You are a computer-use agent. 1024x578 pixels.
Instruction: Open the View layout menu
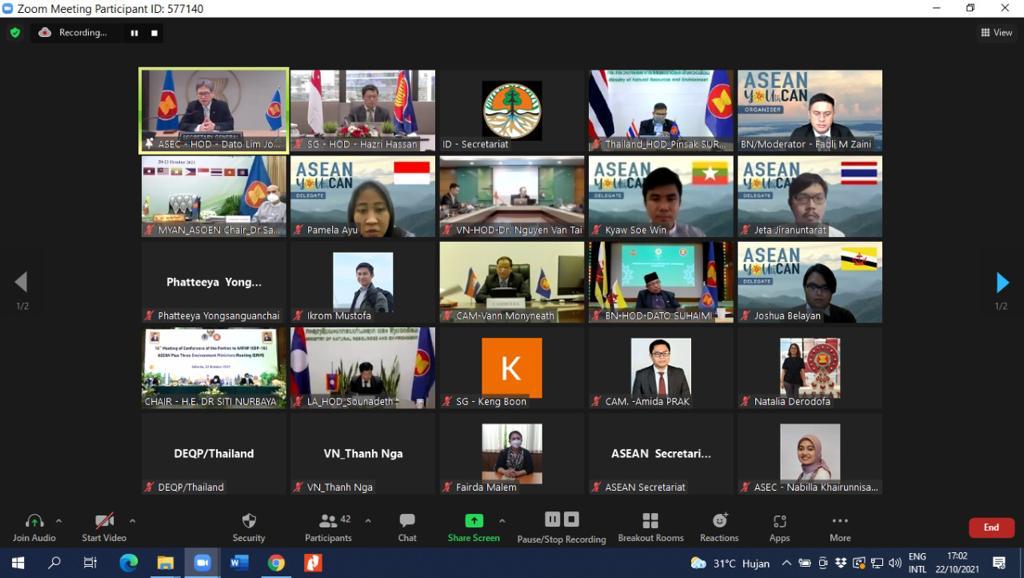[x=999, y=33]
